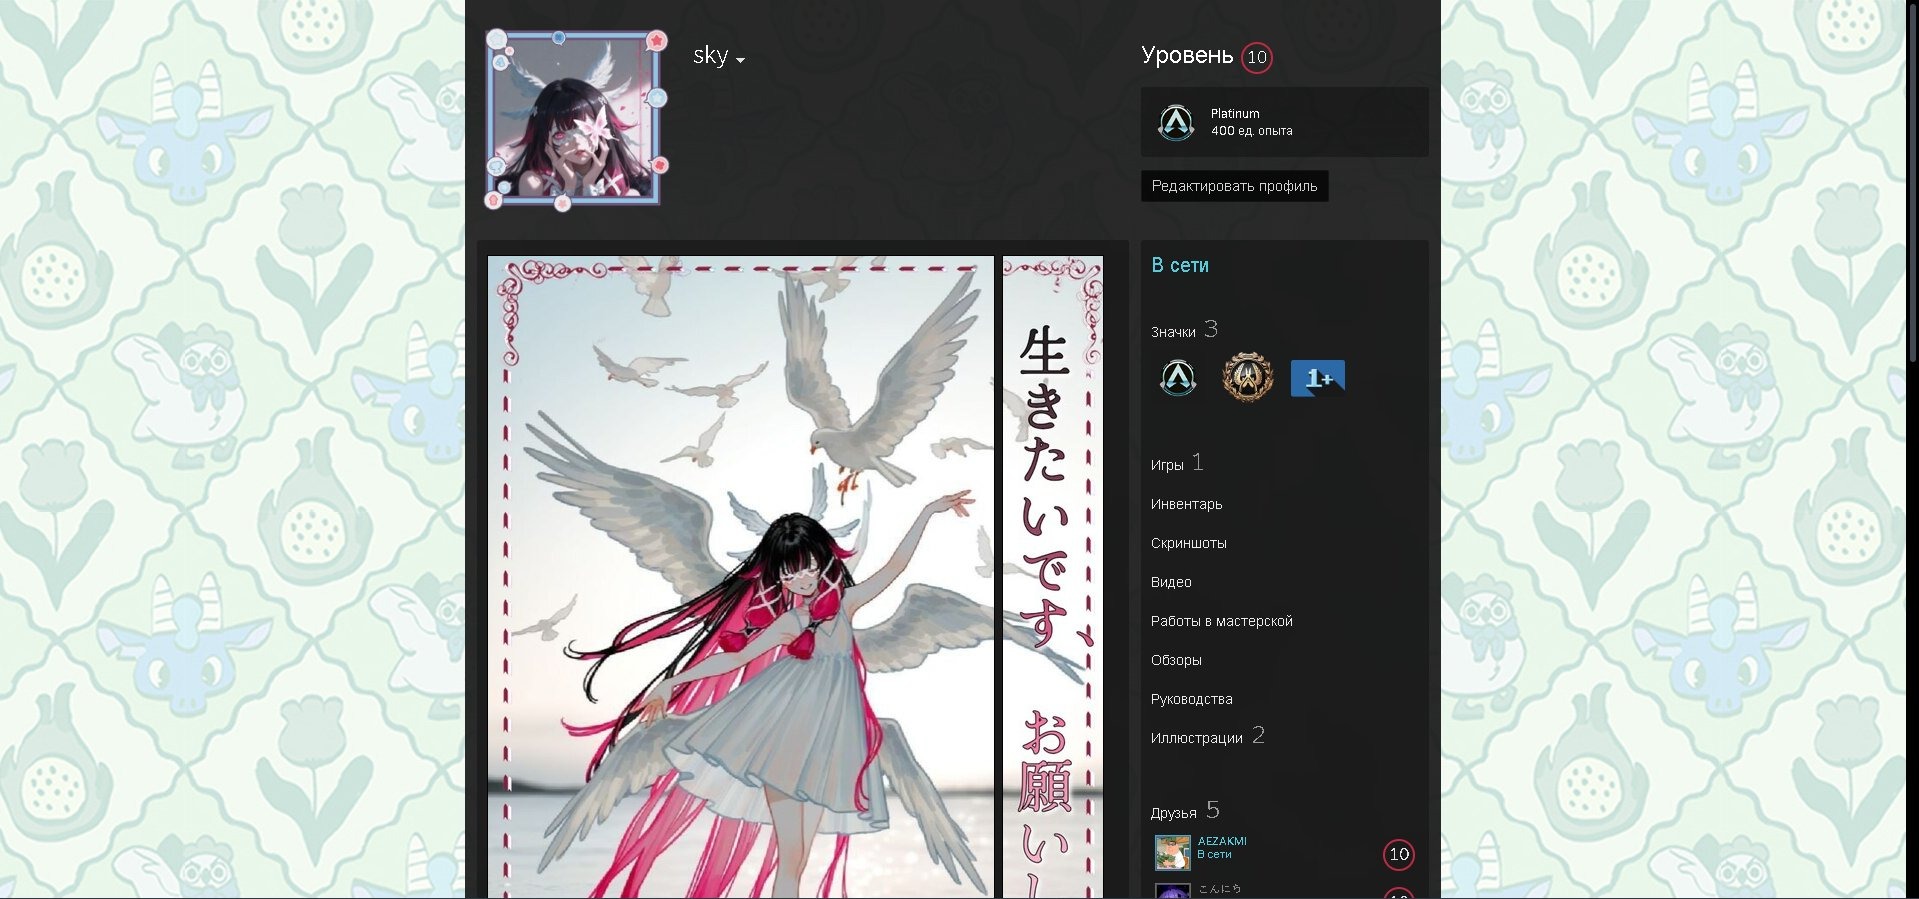1919x899 pixels.
Task: Click the '400 ед. опыта' experience text
Action: pyautogui.click(x=1252, y=131)
